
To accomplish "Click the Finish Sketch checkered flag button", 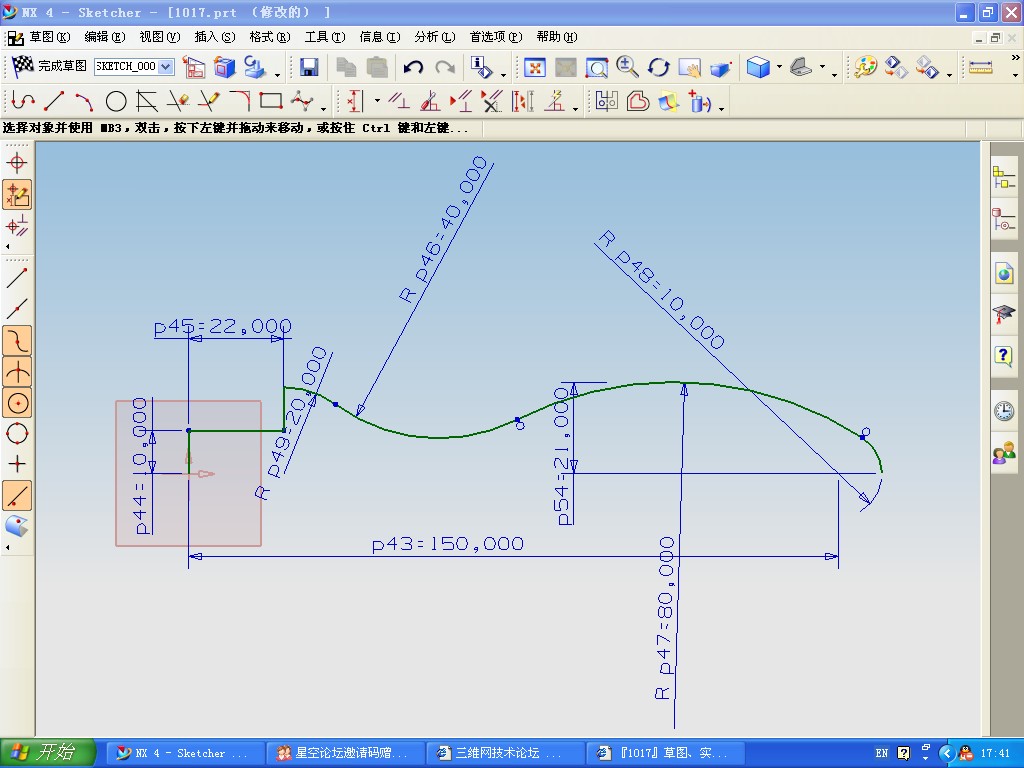I will click(x=49, y=66).
